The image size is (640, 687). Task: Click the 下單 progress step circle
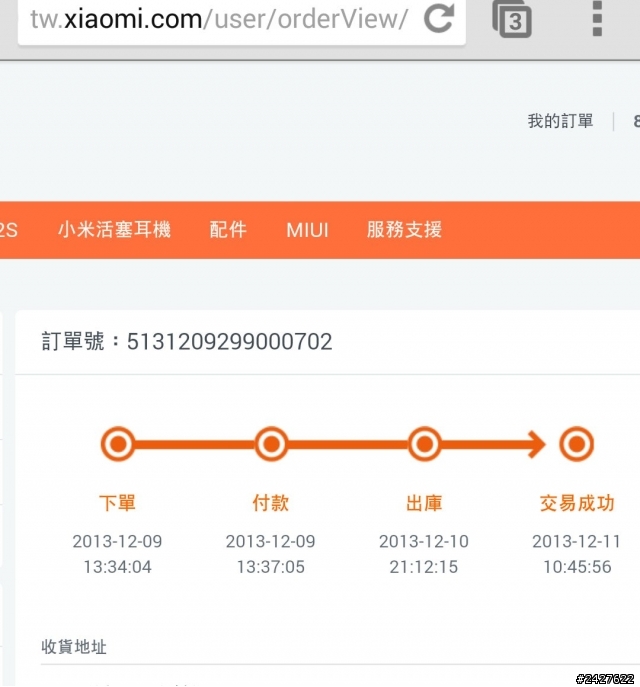(118, 444)
